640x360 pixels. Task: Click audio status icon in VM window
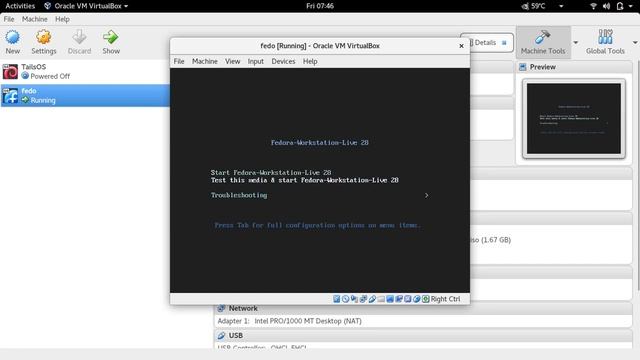pos(354,299)
